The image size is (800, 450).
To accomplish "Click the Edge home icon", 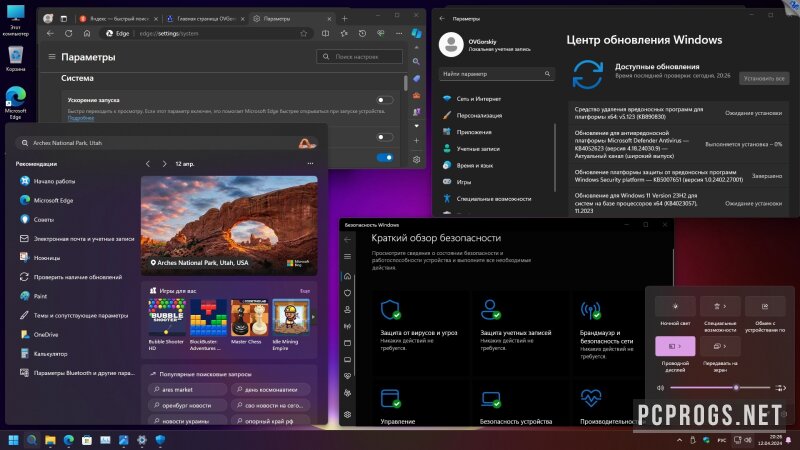I will tap(87, 33).
